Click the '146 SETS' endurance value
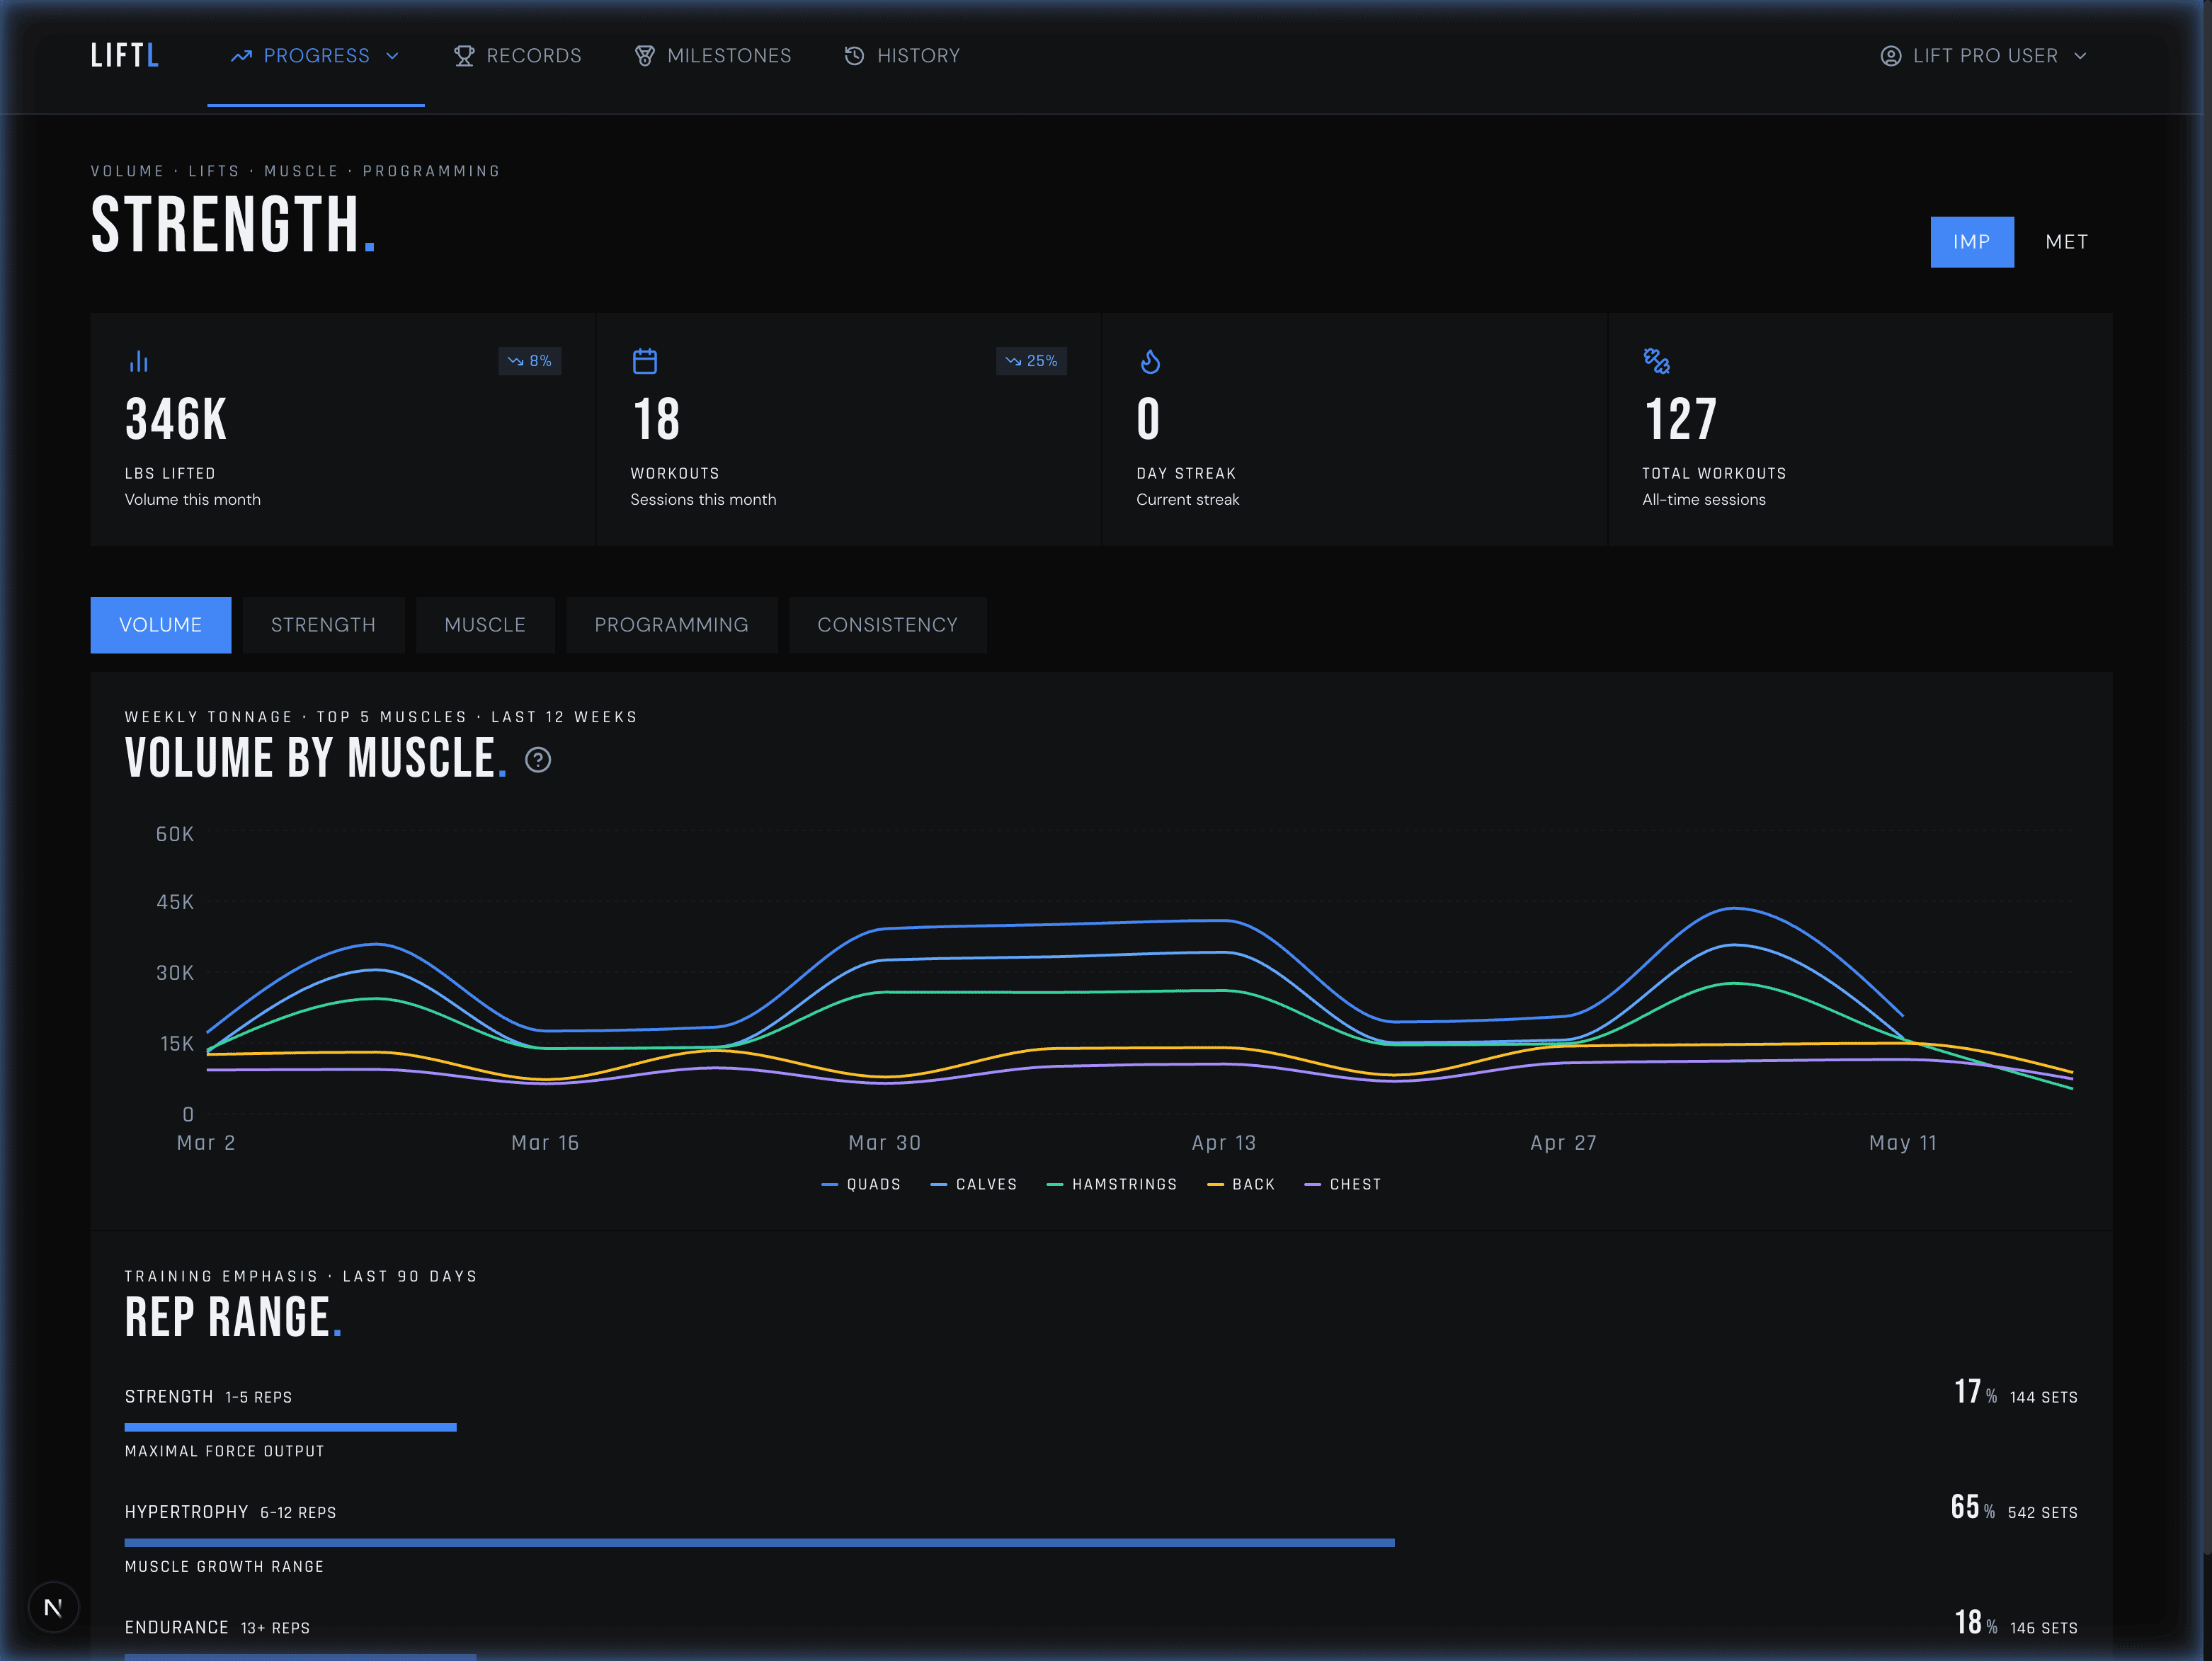Image resolution: width=2212 pixels, height=1661 pixels. pyautogui.click(x=2043, y=1628)
